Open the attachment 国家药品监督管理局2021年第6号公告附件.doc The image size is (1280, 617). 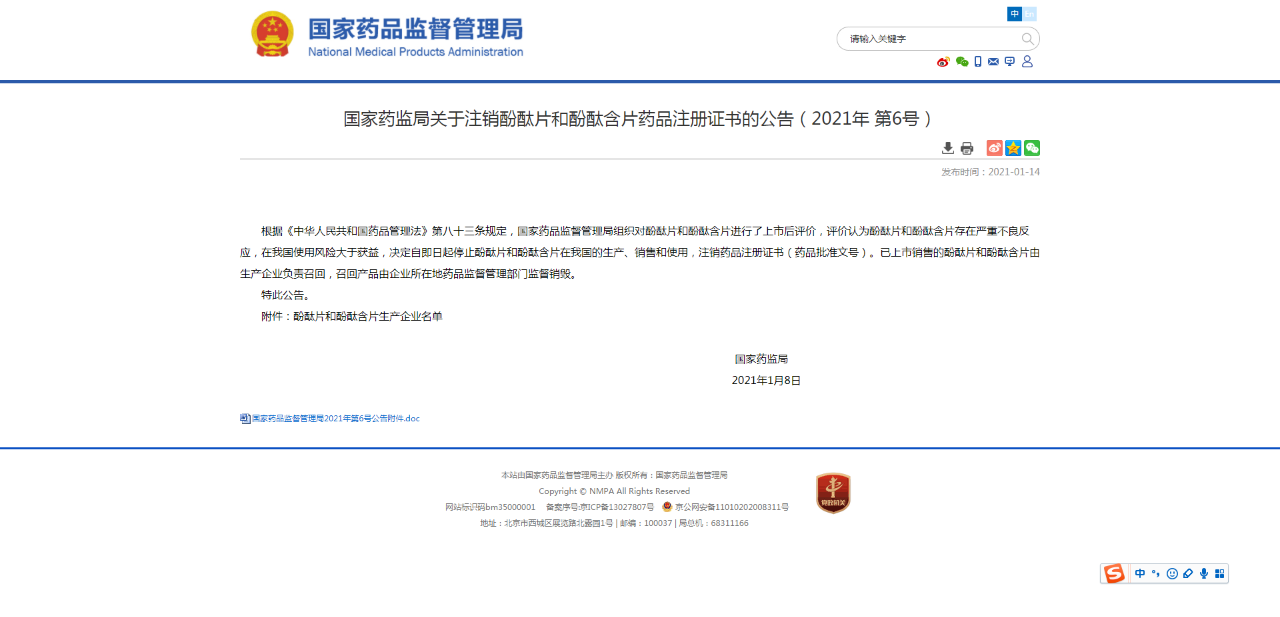coord(335,419)
